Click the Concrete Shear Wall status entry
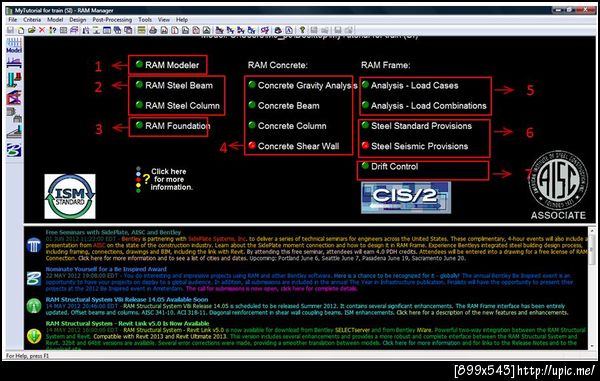 294,146
